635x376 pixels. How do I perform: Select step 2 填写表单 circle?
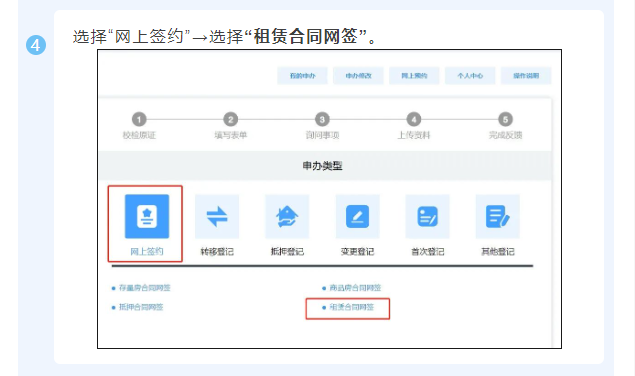click(231, 120)
